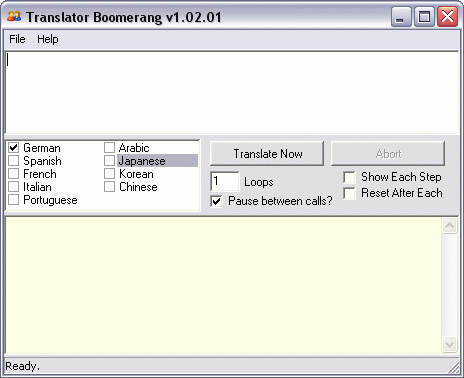Click the output scrollbar up arrow
464x378 pixels.
pyautogui.click(x=449, y=226)
